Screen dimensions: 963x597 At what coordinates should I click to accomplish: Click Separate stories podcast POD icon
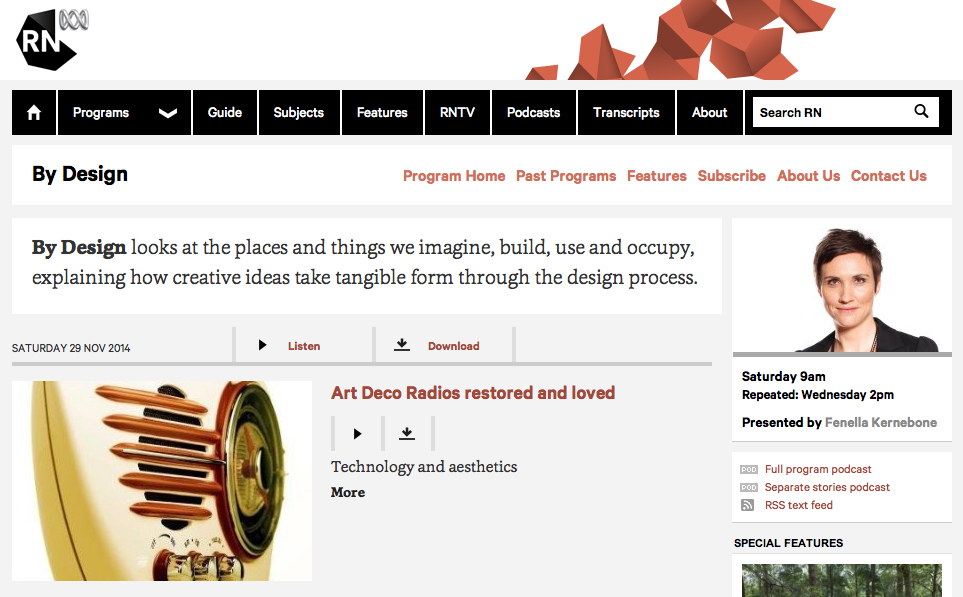(748, 488)
